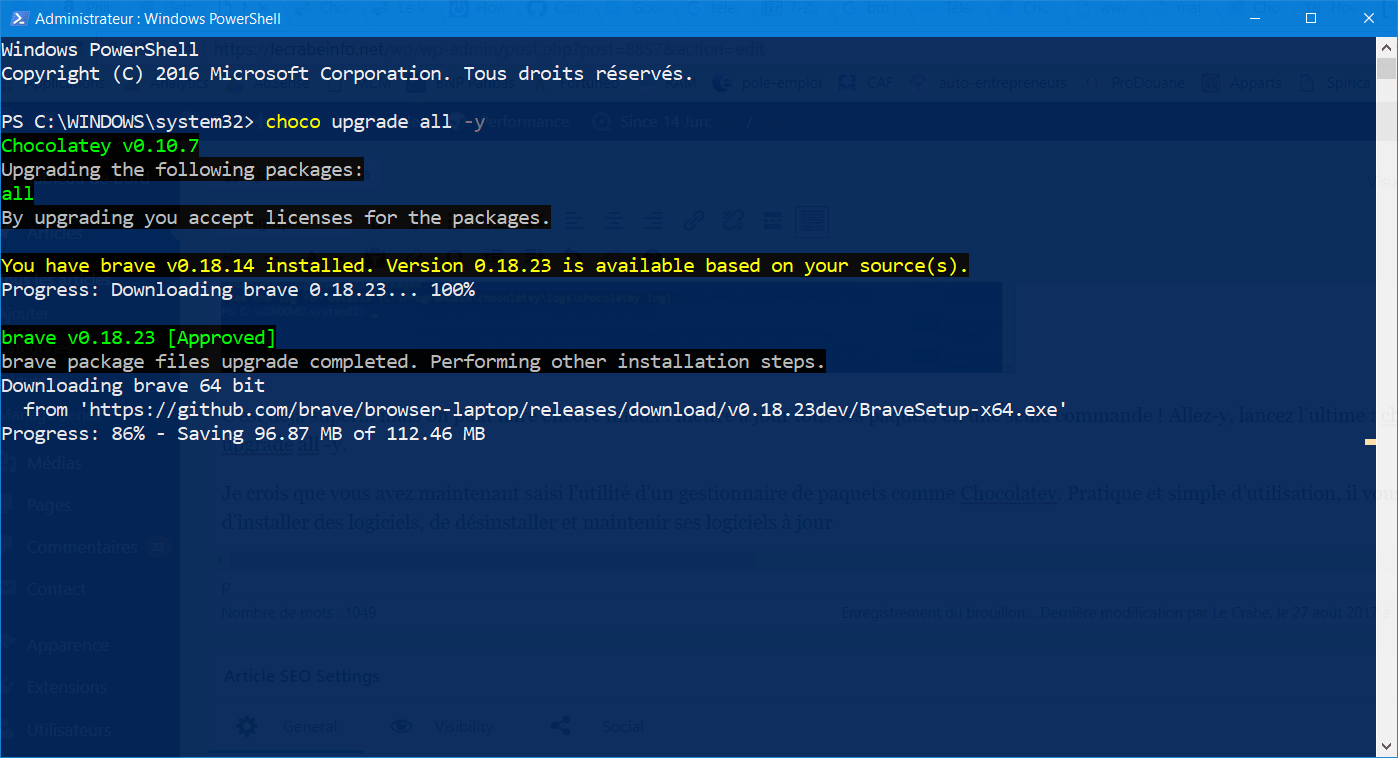Click the remove link icon in WordPress editor

coord(733,220)
